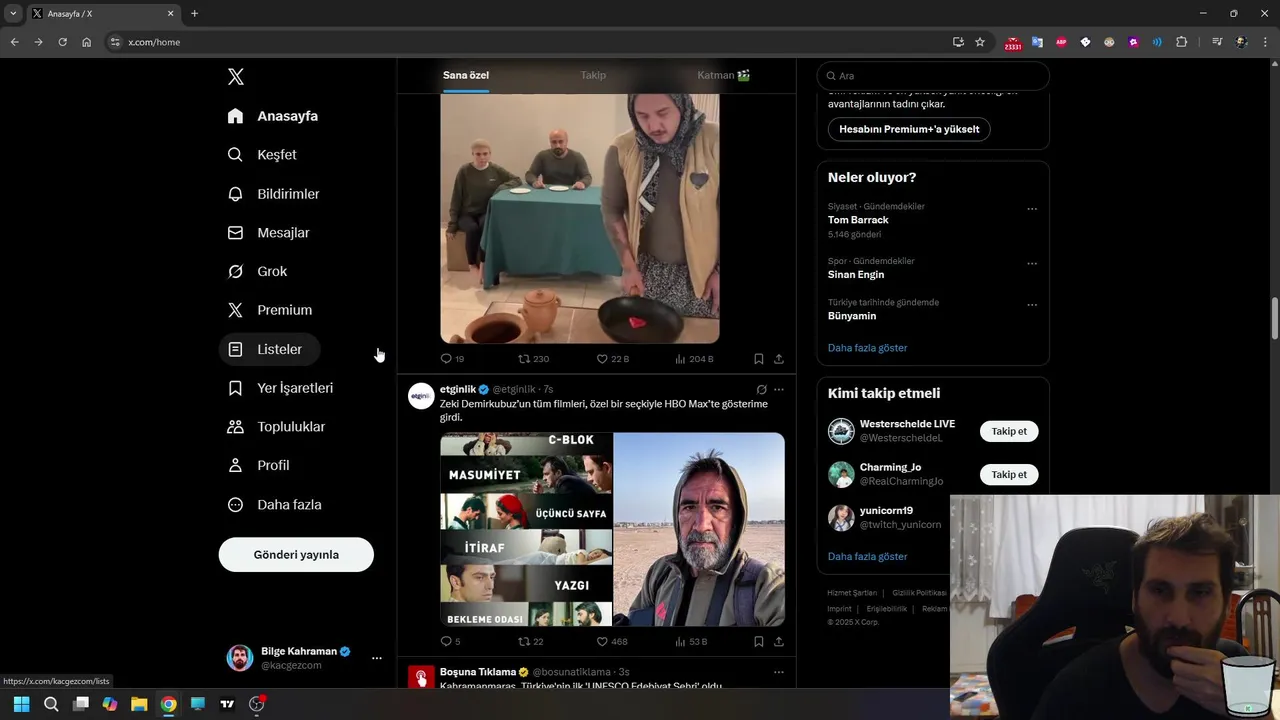Open the ABP extension icon
Screen dimensions: 1280x720
(x=1061, y=42)
